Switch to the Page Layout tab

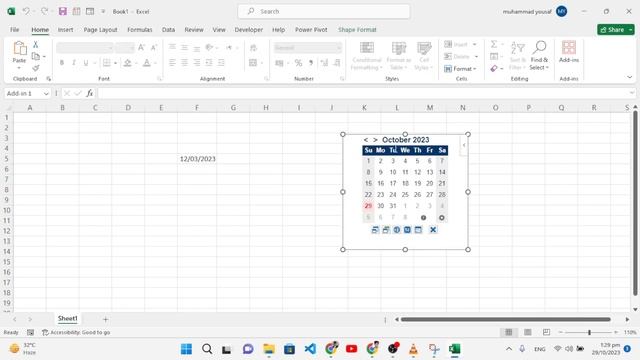point(100,30)
